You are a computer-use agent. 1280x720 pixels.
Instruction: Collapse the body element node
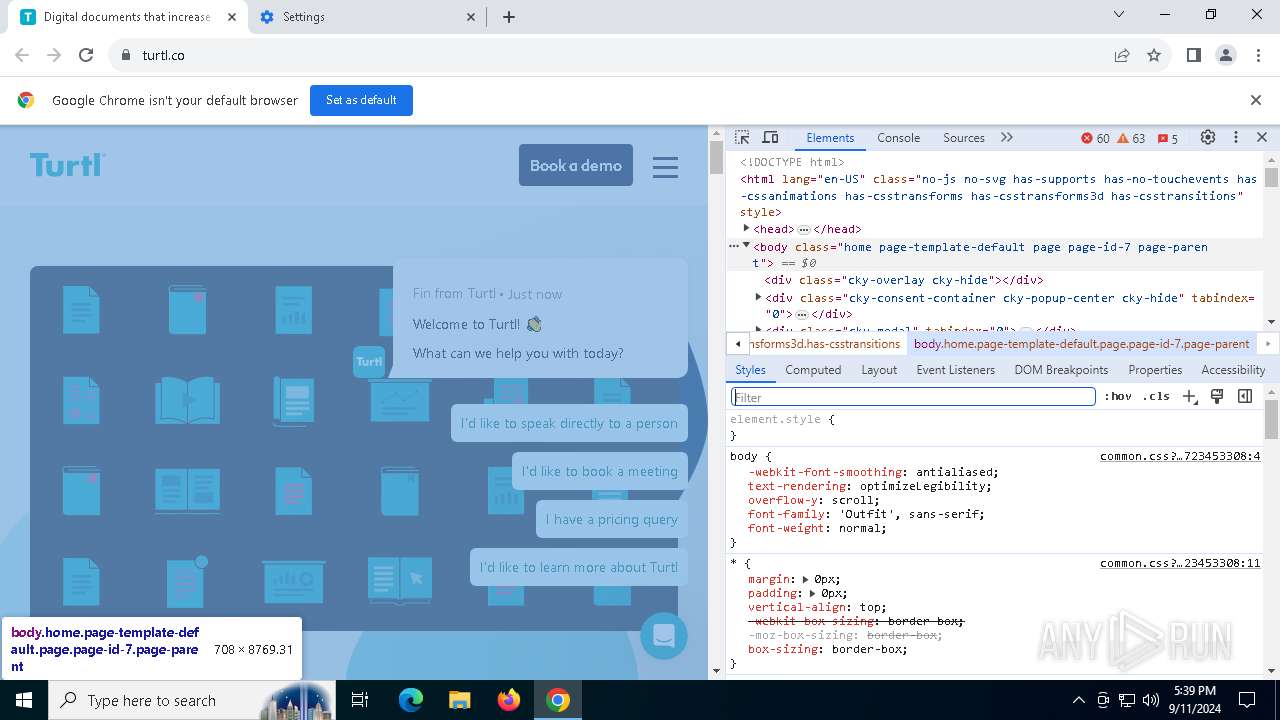[746, 246]
